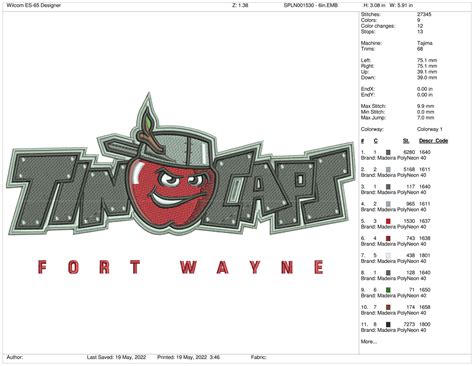Viewport: 474px width, 366px height.
Task: Click the C column header
Action: [376, 141]
